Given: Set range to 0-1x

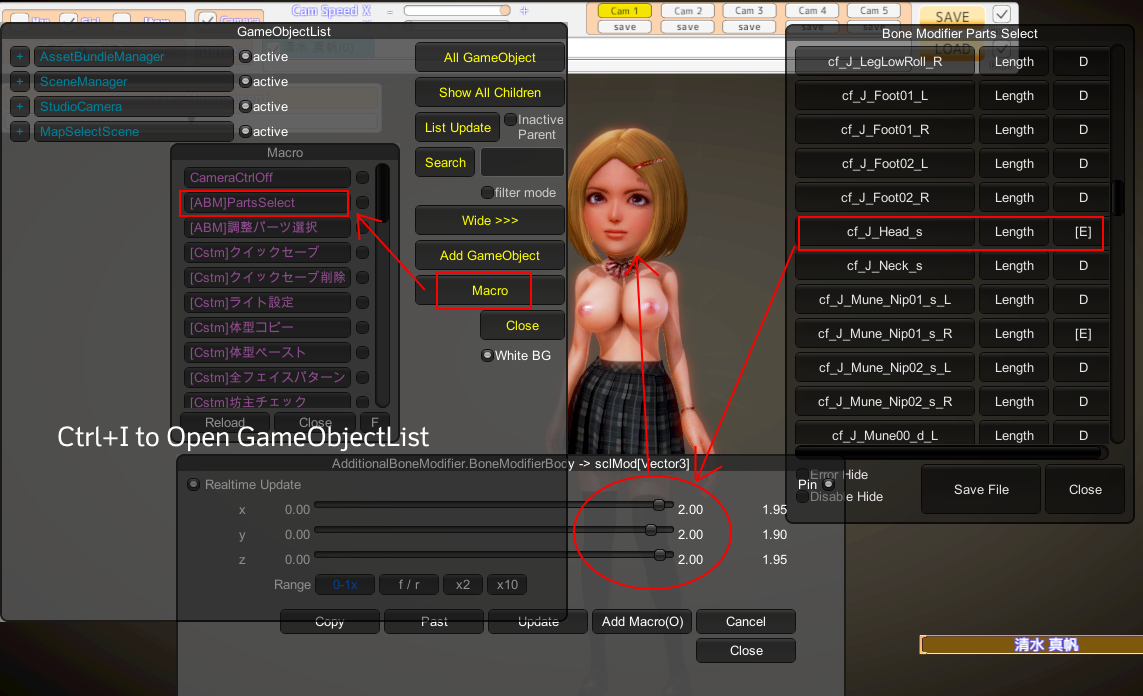Looking at the screenshot, I should click(345, 584).
